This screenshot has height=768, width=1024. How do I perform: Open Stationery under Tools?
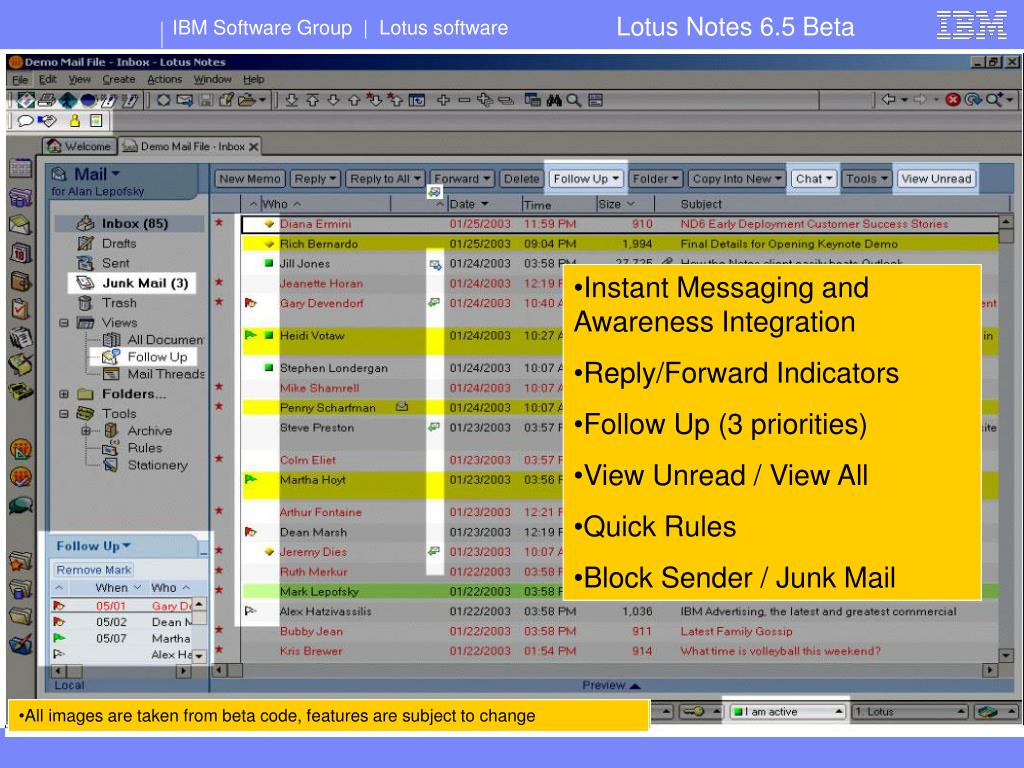[x=157, y=465]
